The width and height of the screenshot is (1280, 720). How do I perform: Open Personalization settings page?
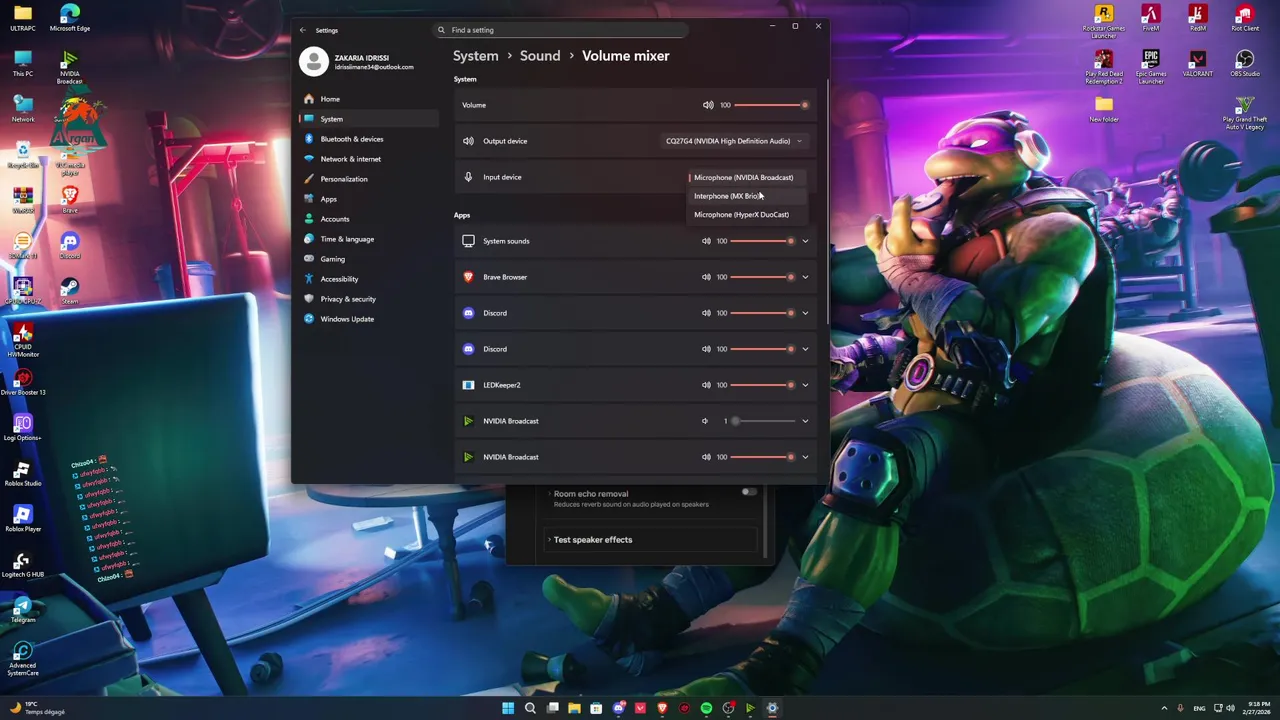coord(368,179)
